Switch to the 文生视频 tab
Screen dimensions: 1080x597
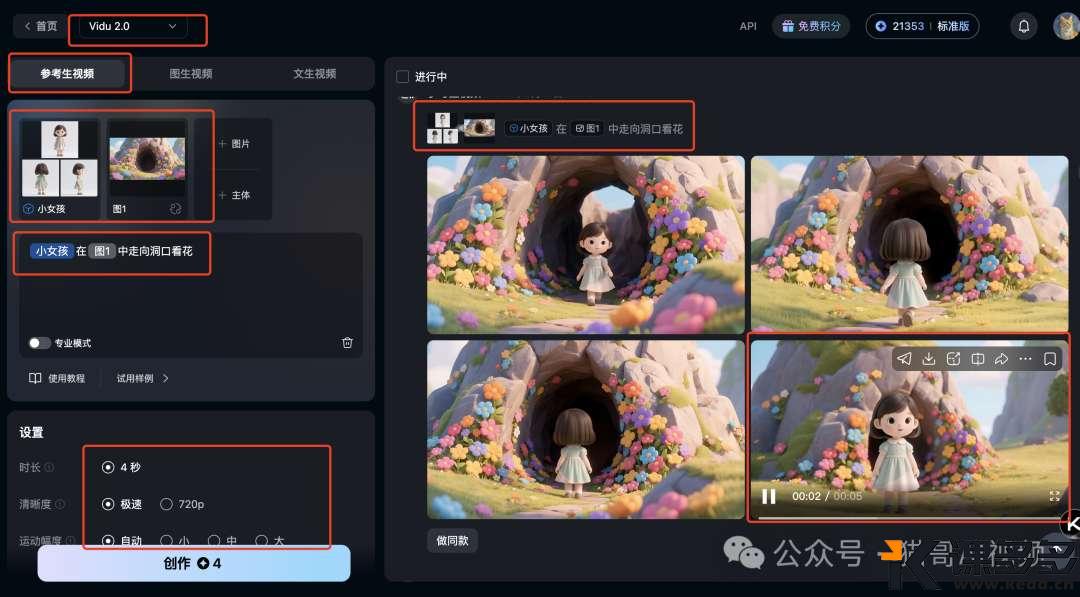(314, 74)
